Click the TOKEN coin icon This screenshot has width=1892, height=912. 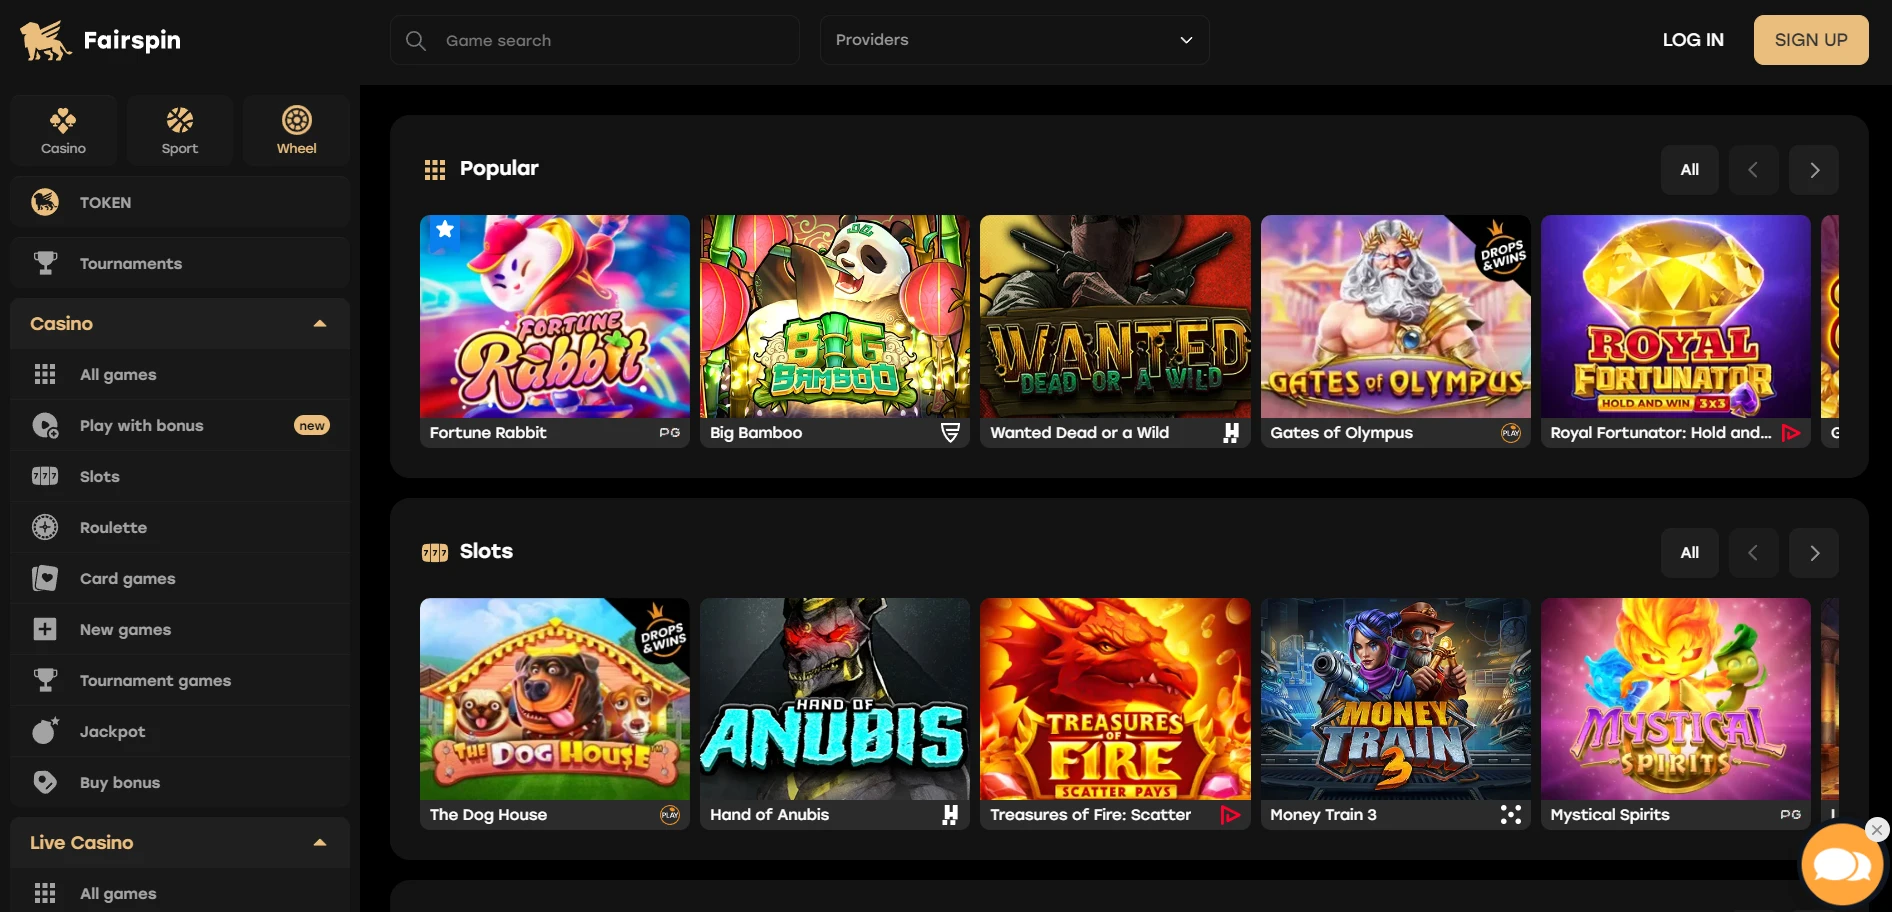[x=45, y=202]
